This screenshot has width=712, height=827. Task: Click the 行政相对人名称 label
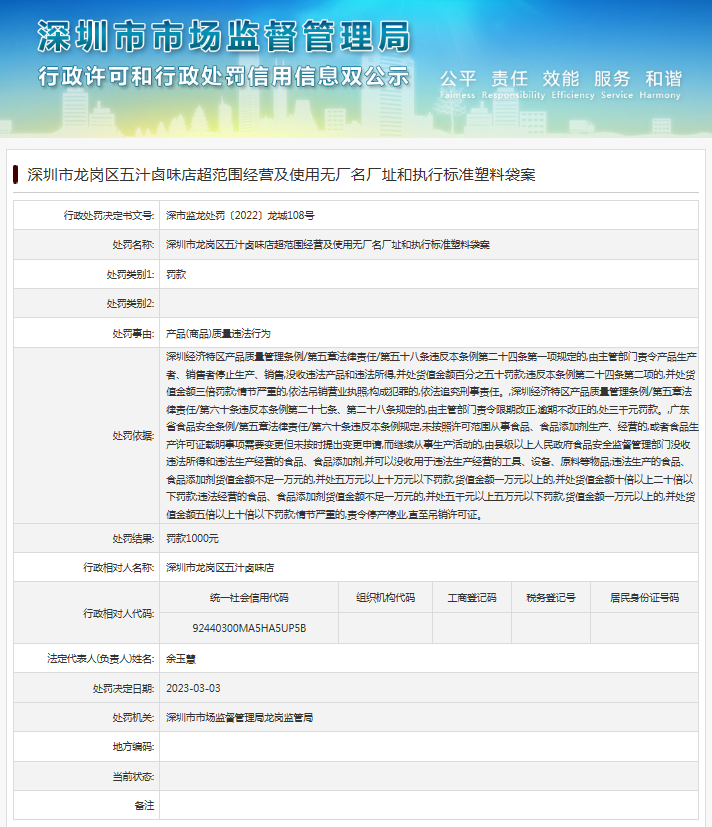[118, 568]
